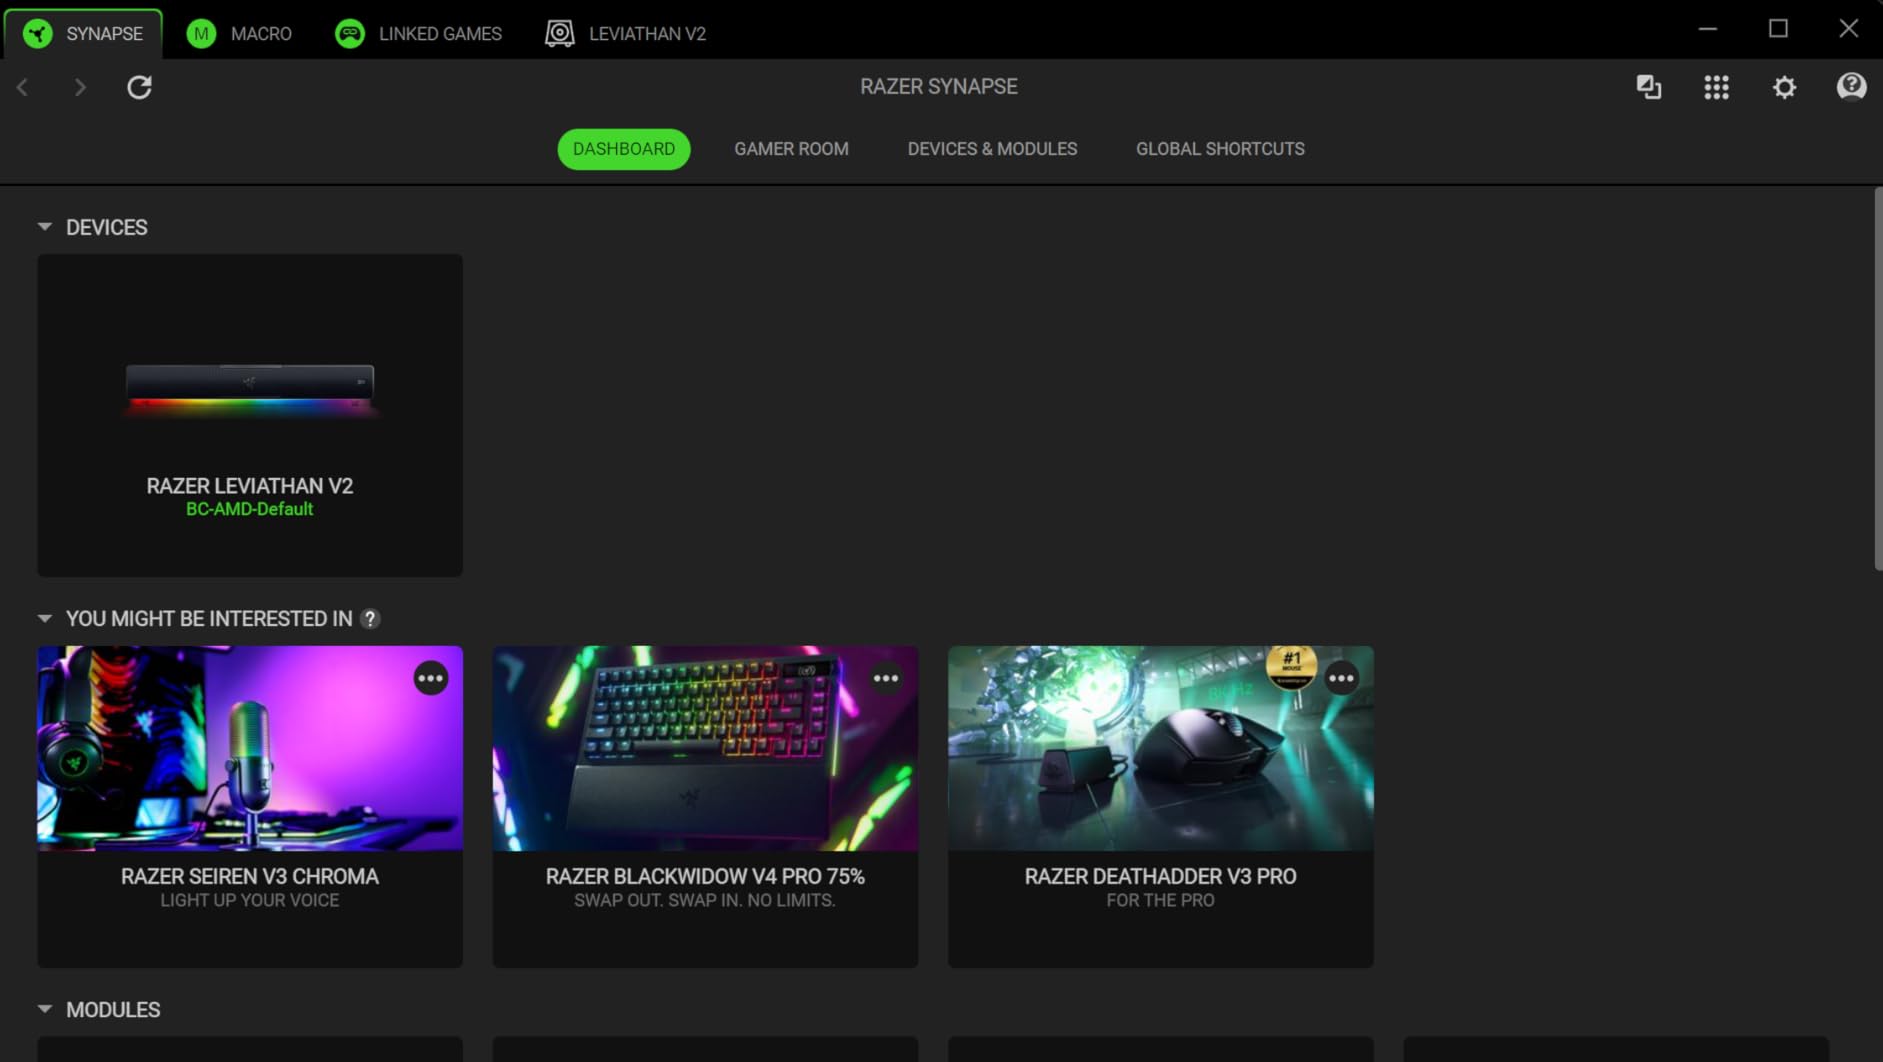View the Razer BlackWidow V4 Pro 75% image
The image size is (1883, 1062).
705,748
